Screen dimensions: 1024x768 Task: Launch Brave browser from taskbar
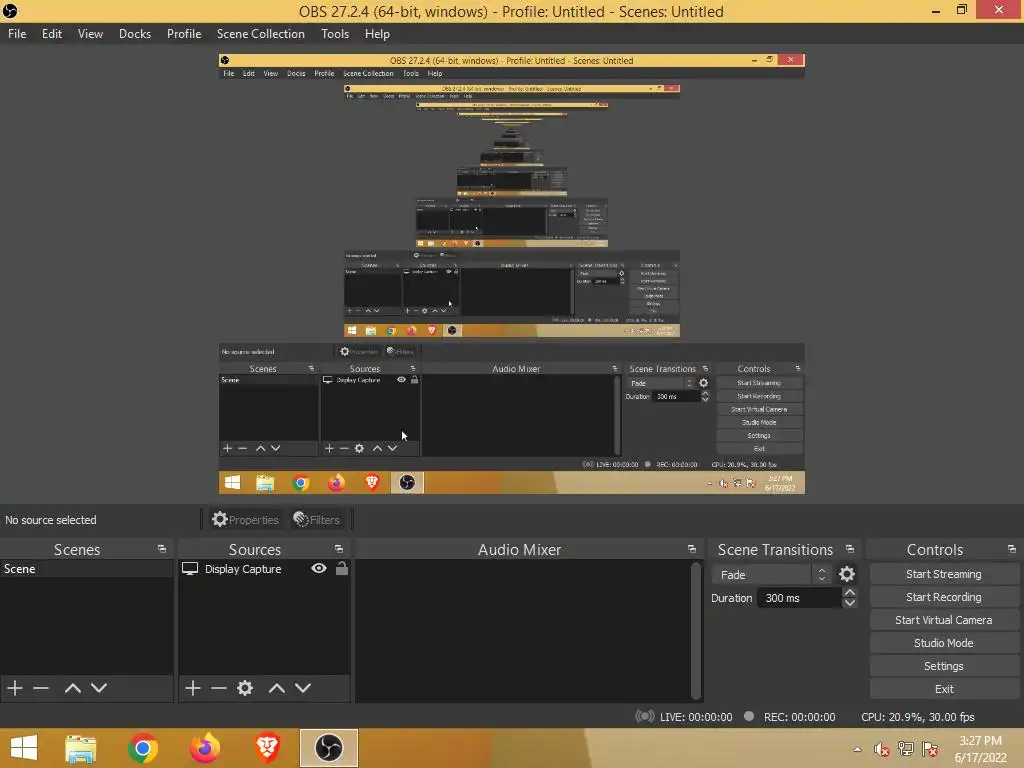tap(267, 748)
